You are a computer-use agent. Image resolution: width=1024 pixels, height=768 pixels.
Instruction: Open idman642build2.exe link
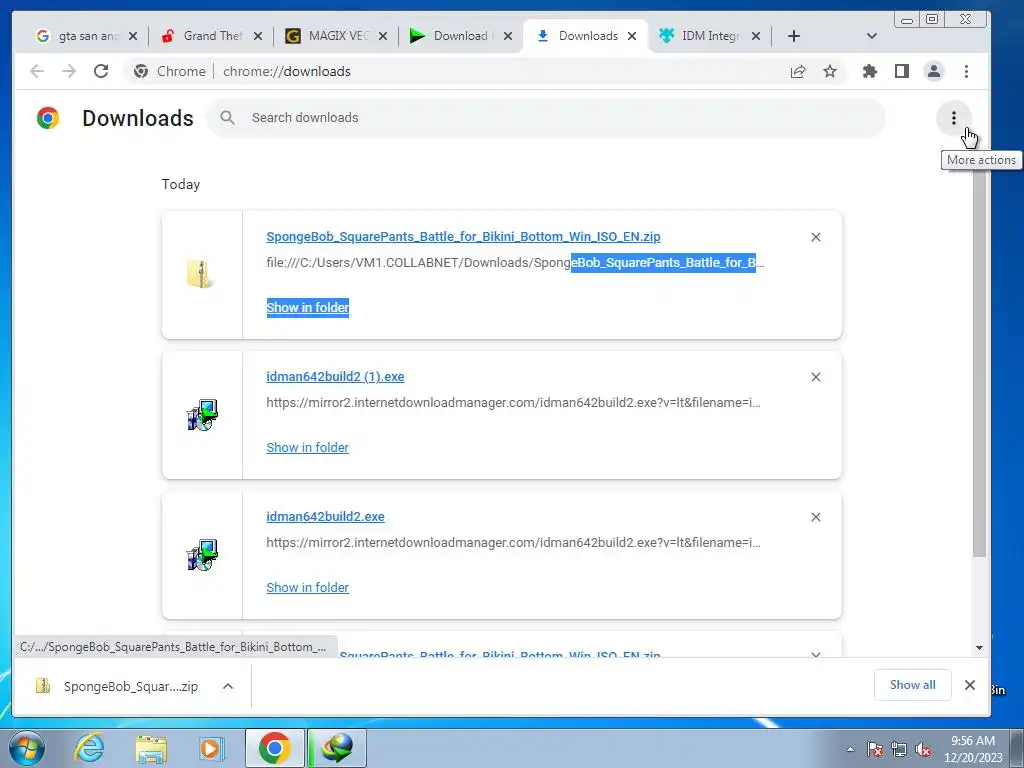(325, 516)
